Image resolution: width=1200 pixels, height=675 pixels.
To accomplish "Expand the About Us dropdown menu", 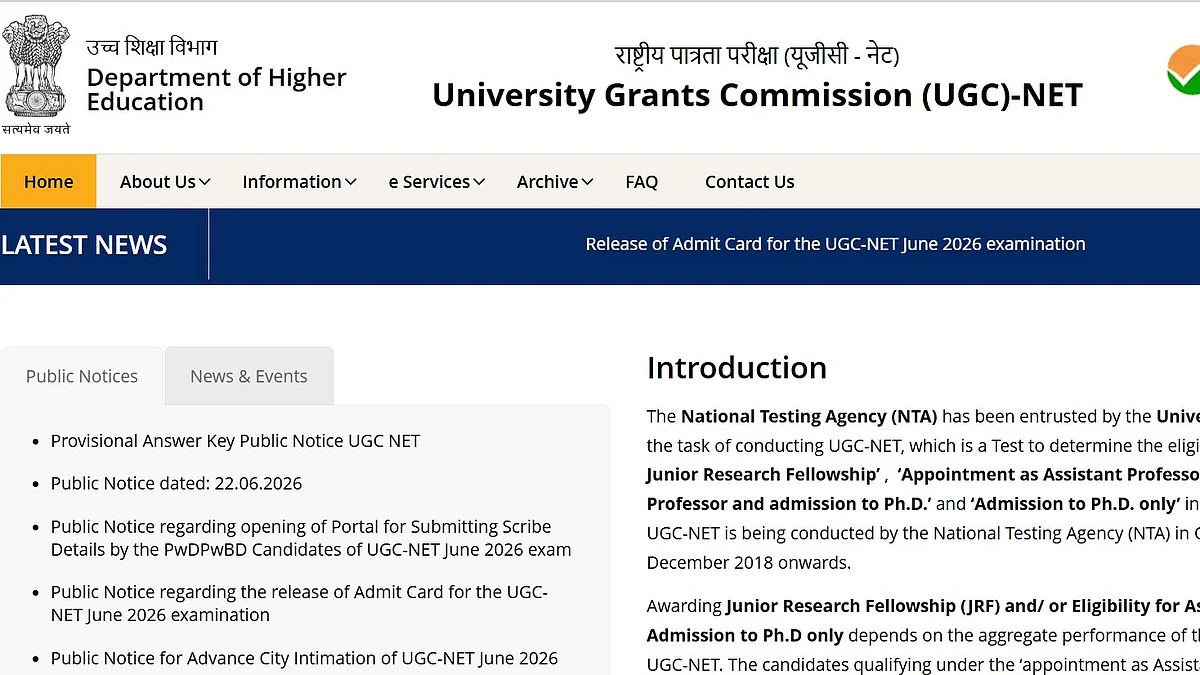I will click(165, 181).
